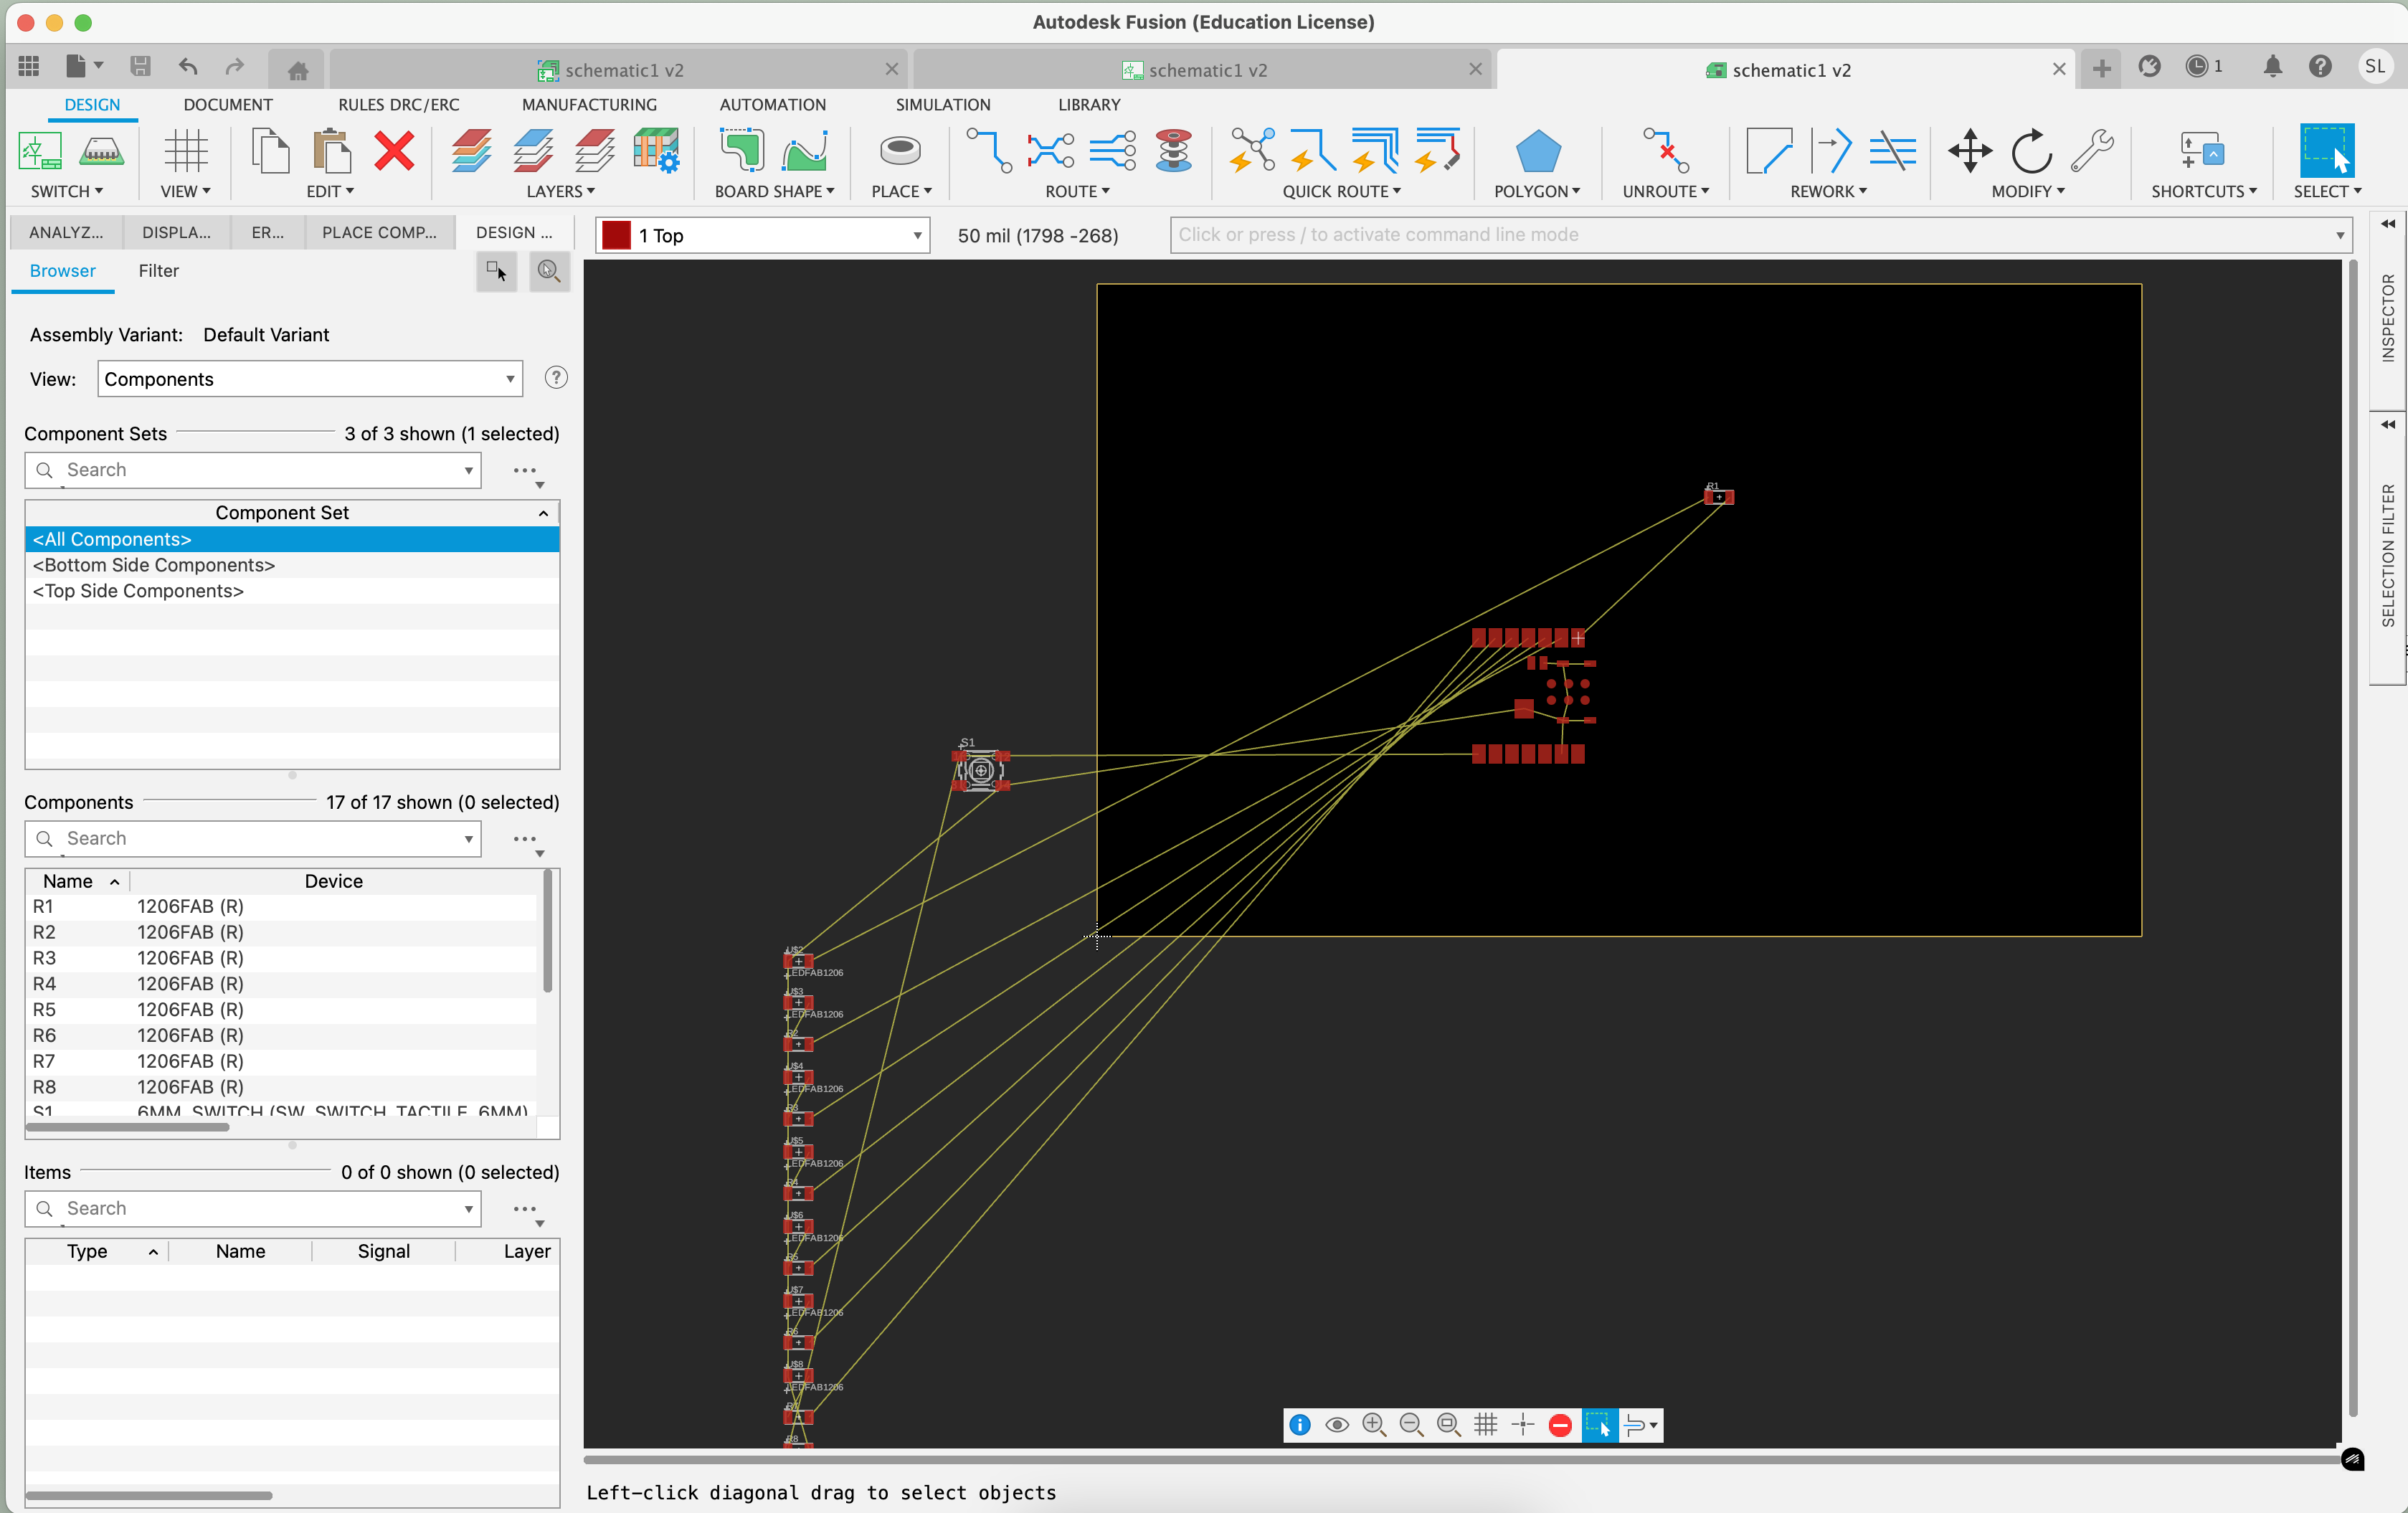2408x1513 pixels.
Task: Switch to the PLACE COMP... panel tab
Action: 379,232
